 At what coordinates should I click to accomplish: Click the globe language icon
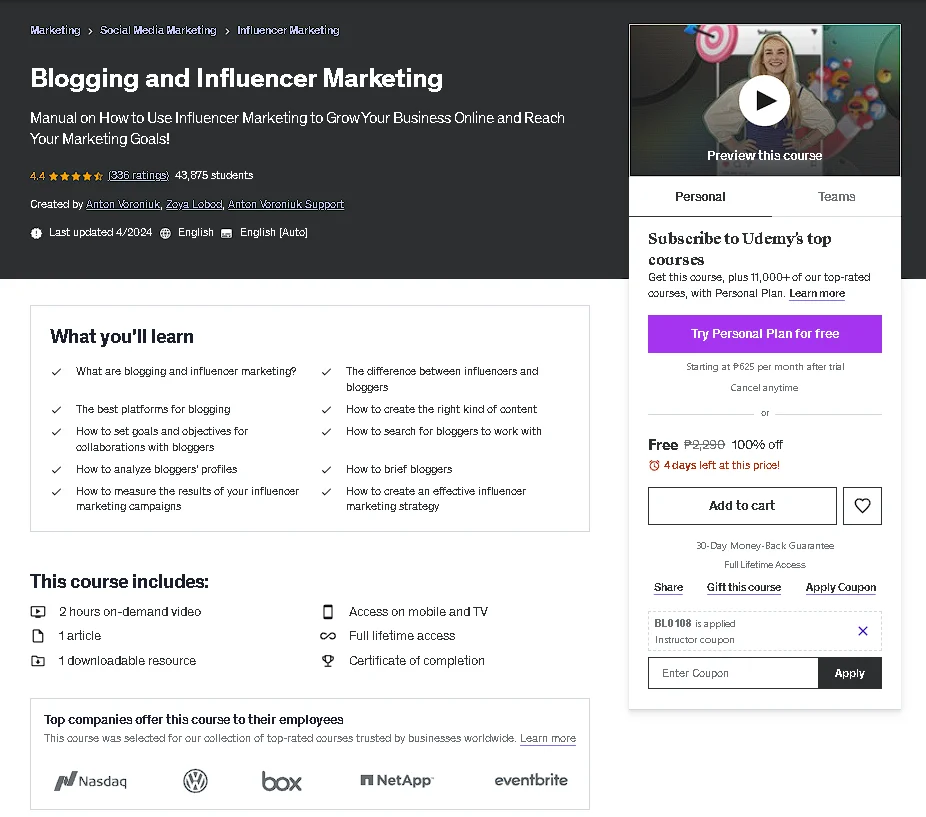[x=165, y=233]
